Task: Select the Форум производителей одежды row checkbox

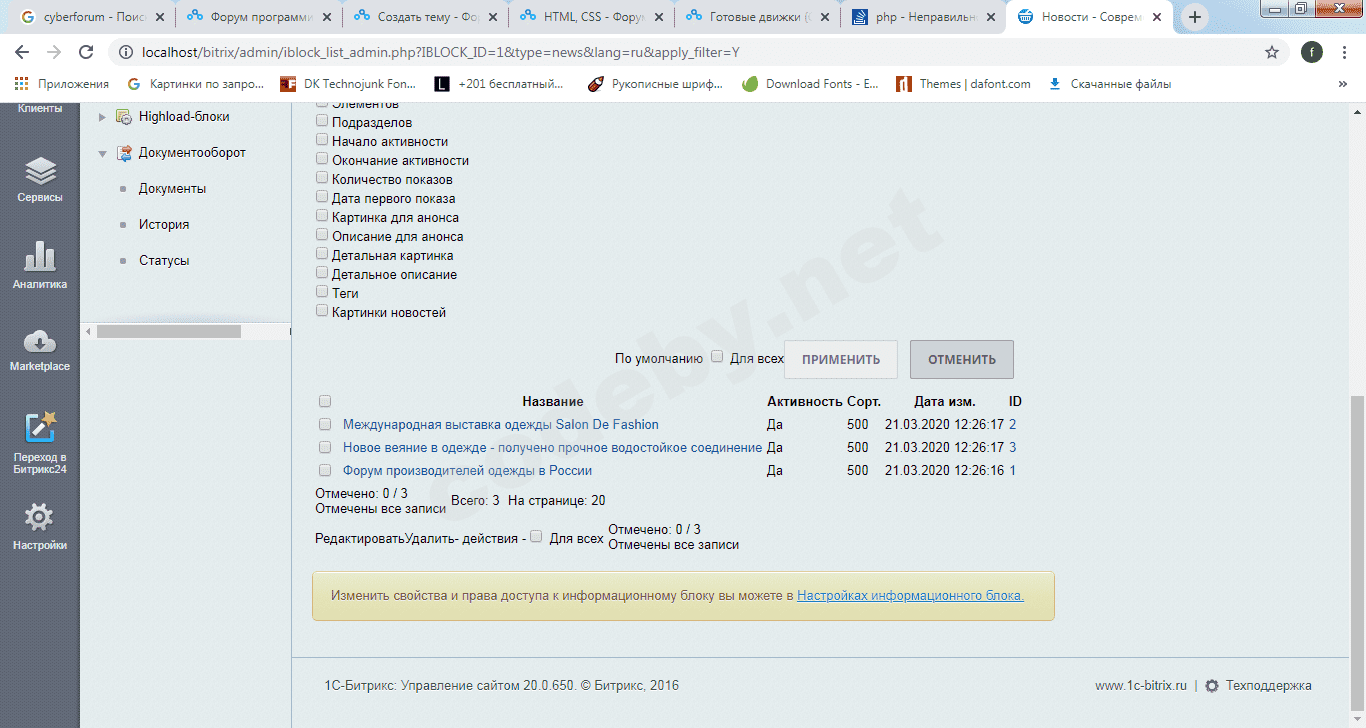Action: pos(324,470)
